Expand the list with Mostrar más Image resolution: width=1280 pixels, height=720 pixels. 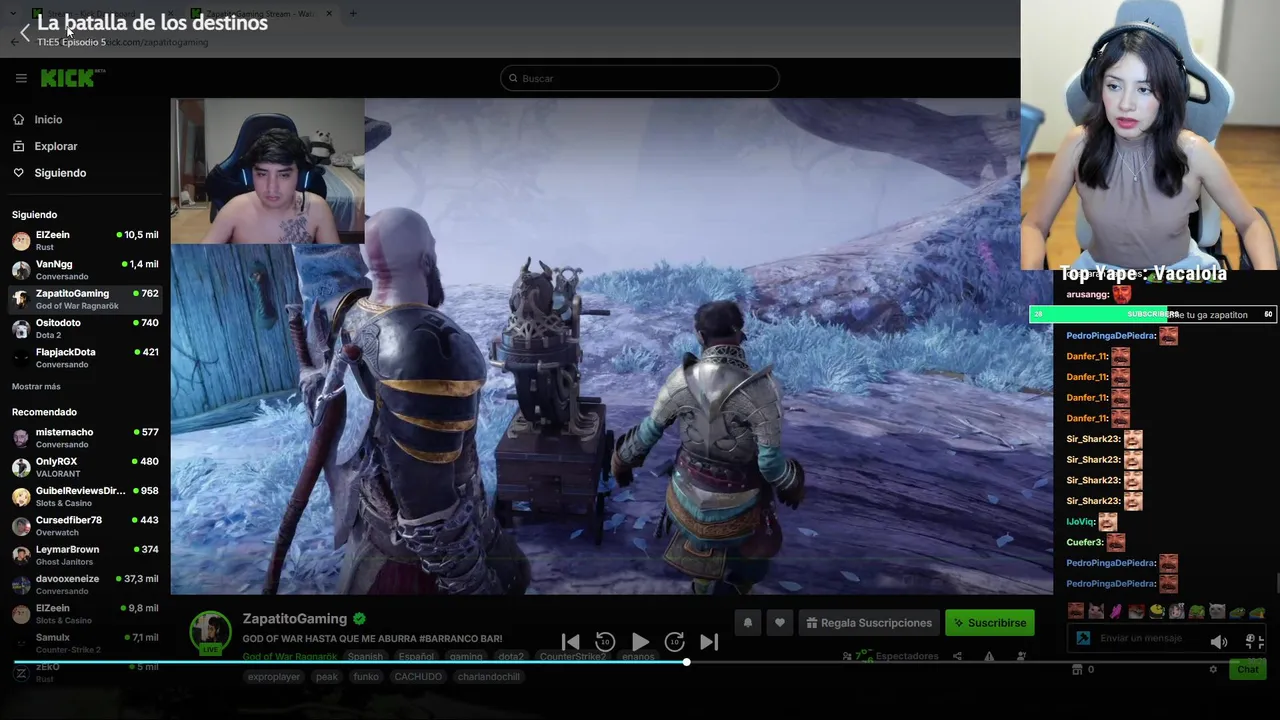[x=36, y=386]
